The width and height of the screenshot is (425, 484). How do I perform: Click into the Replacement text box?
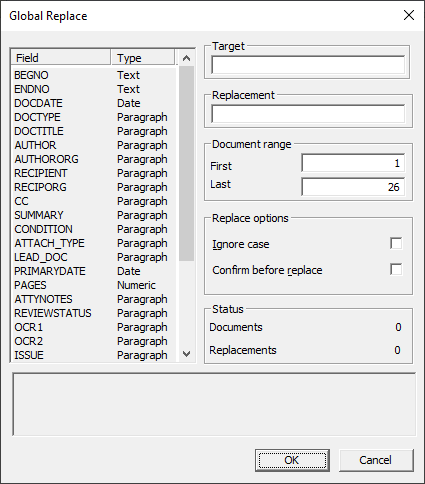pyautogui.click(x=308, y=114)
